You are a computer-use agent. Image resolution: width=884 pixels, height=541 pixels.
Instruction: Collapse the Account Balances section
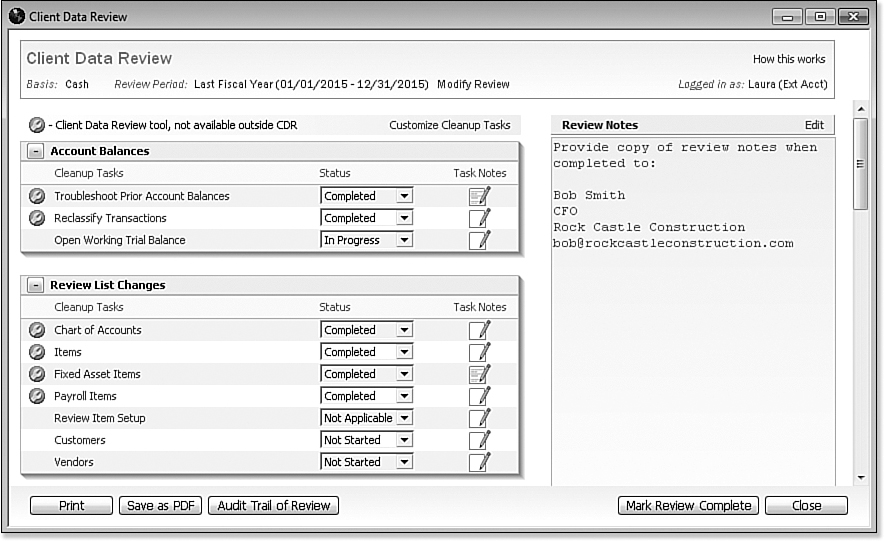click(x=36, y=151)
